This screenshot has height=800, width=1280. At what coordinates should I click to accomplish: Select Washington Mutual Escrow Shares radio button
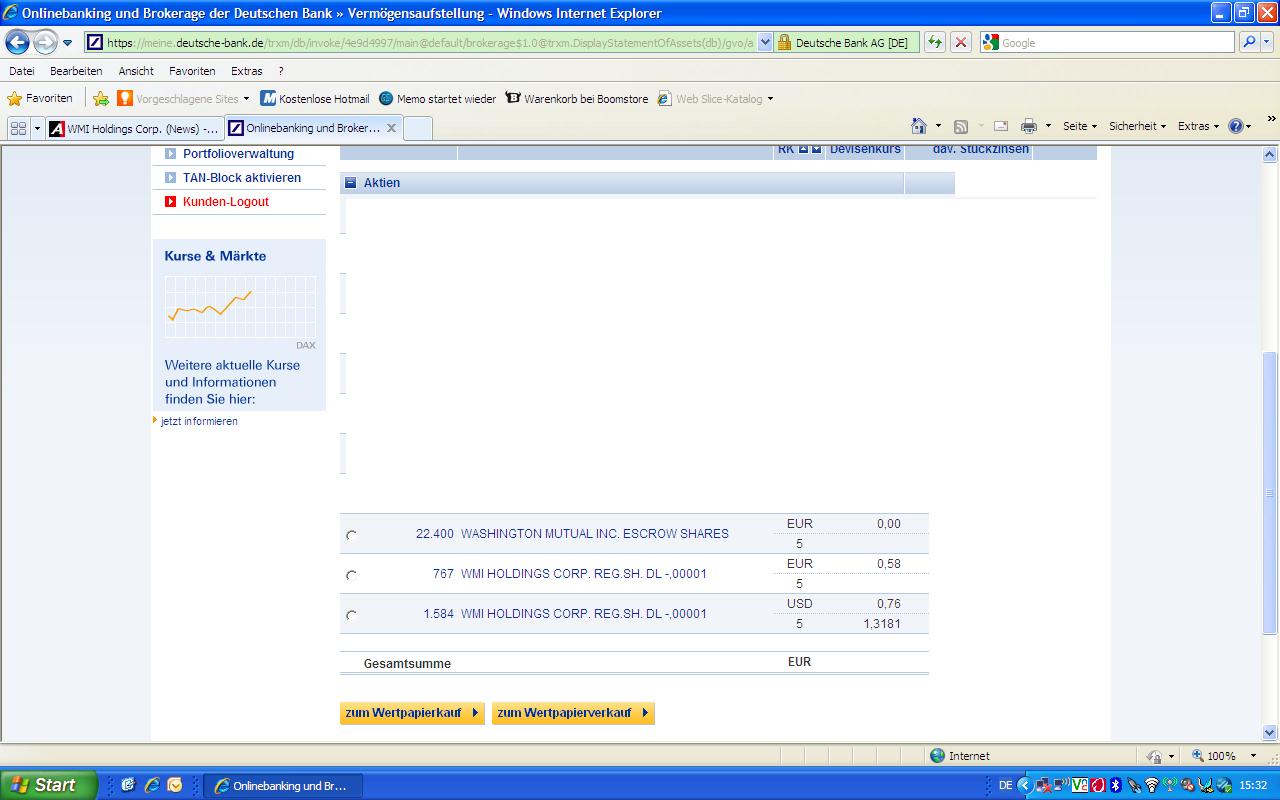351,535
